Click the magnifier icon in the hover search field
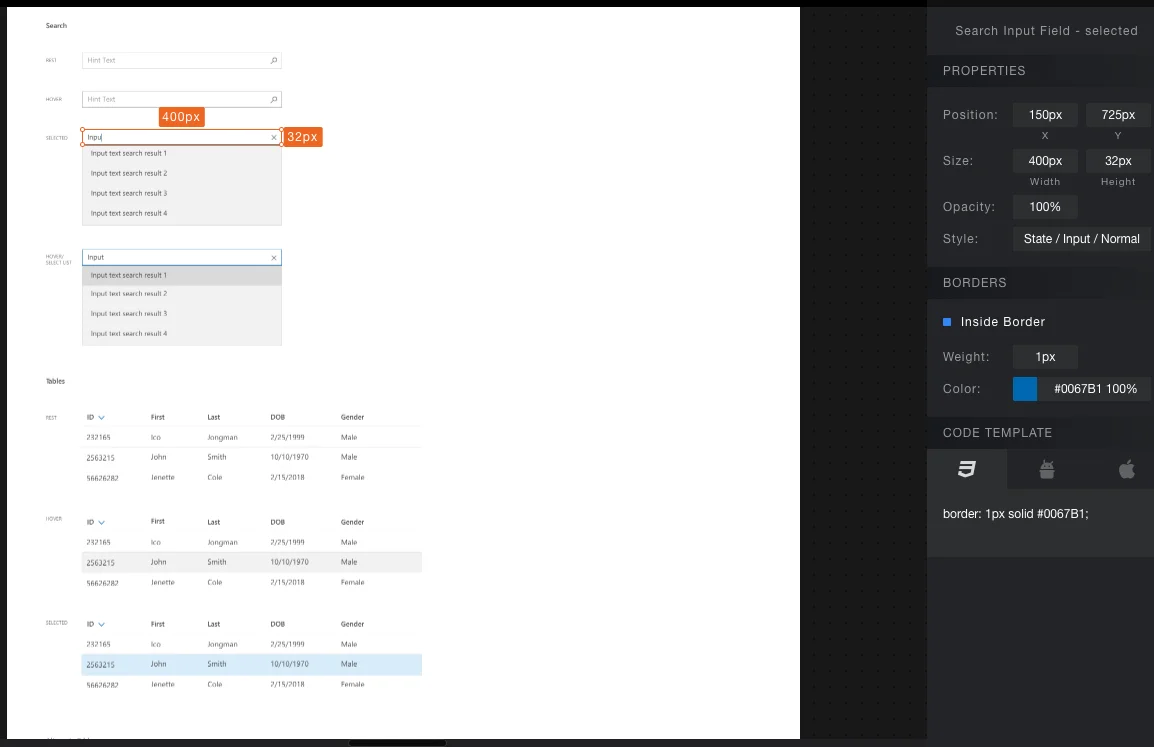1154x747 pixels. (x=274, y=100)
